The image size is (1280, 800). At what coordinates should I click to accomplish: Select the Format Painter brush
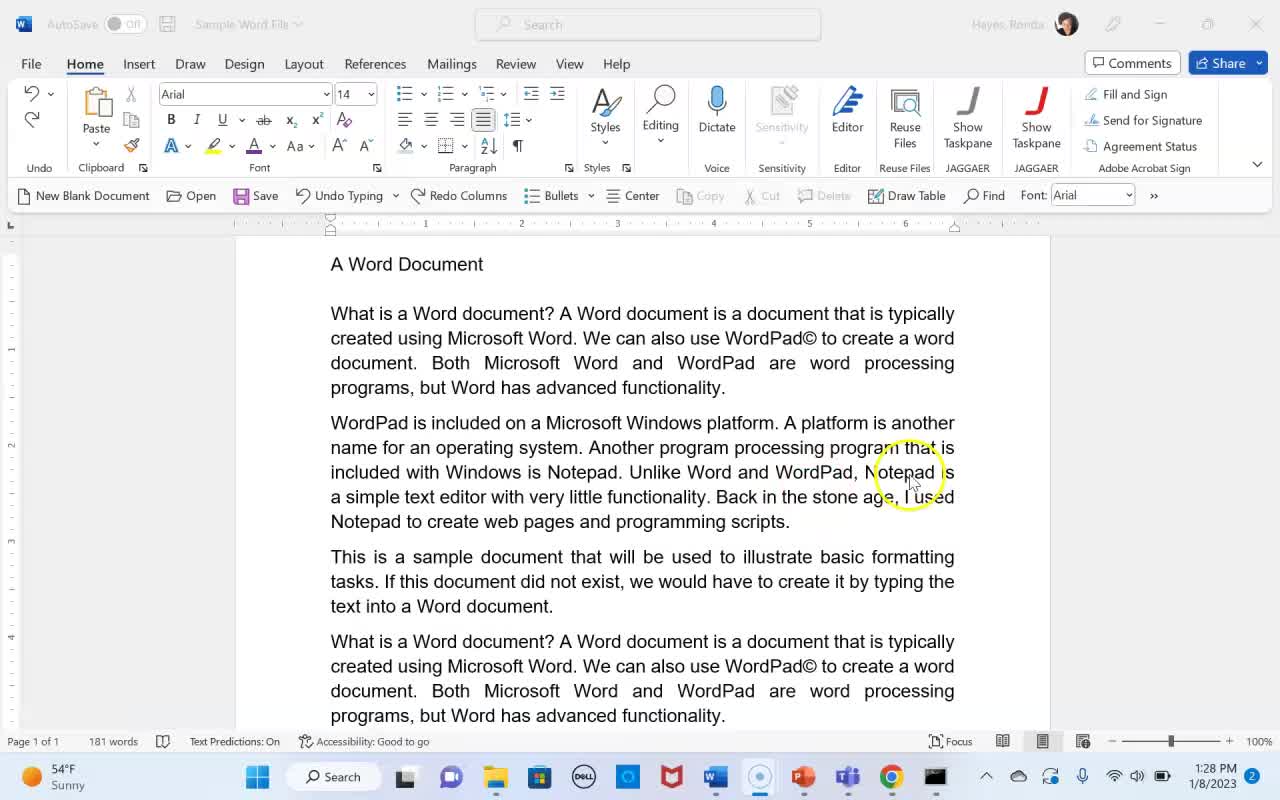click(x=131, y=145)
